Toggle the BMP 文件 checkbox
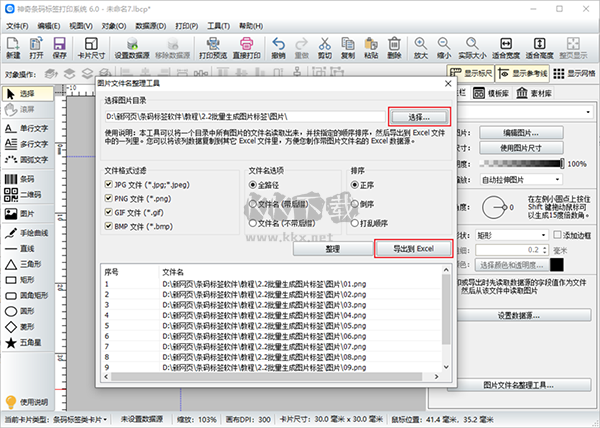Screen dimensions: 600x428 point(110,227)
